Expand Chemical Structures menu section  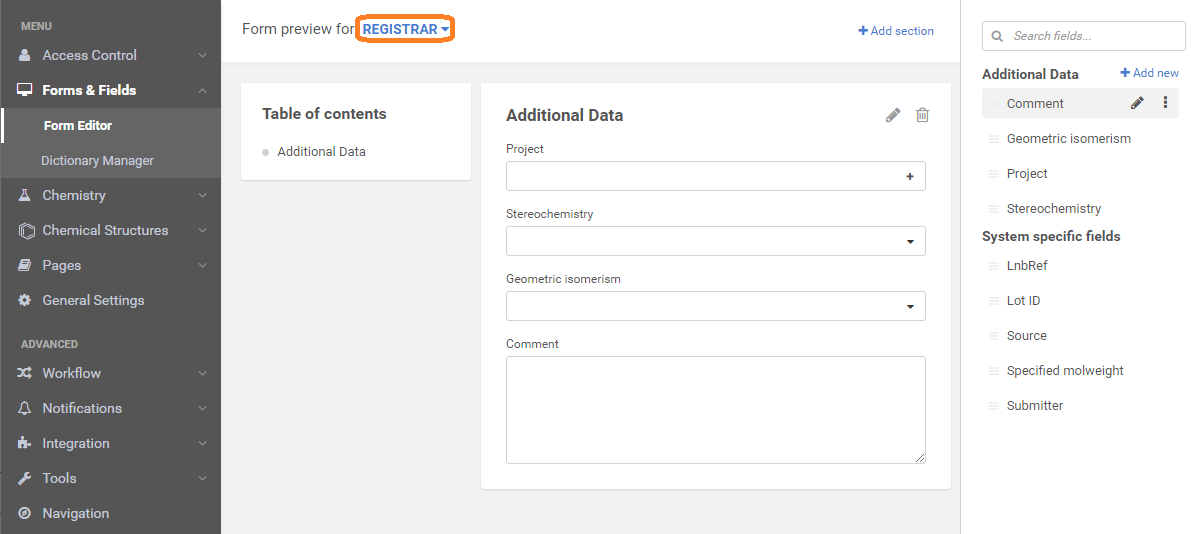[x=110, y=230]
